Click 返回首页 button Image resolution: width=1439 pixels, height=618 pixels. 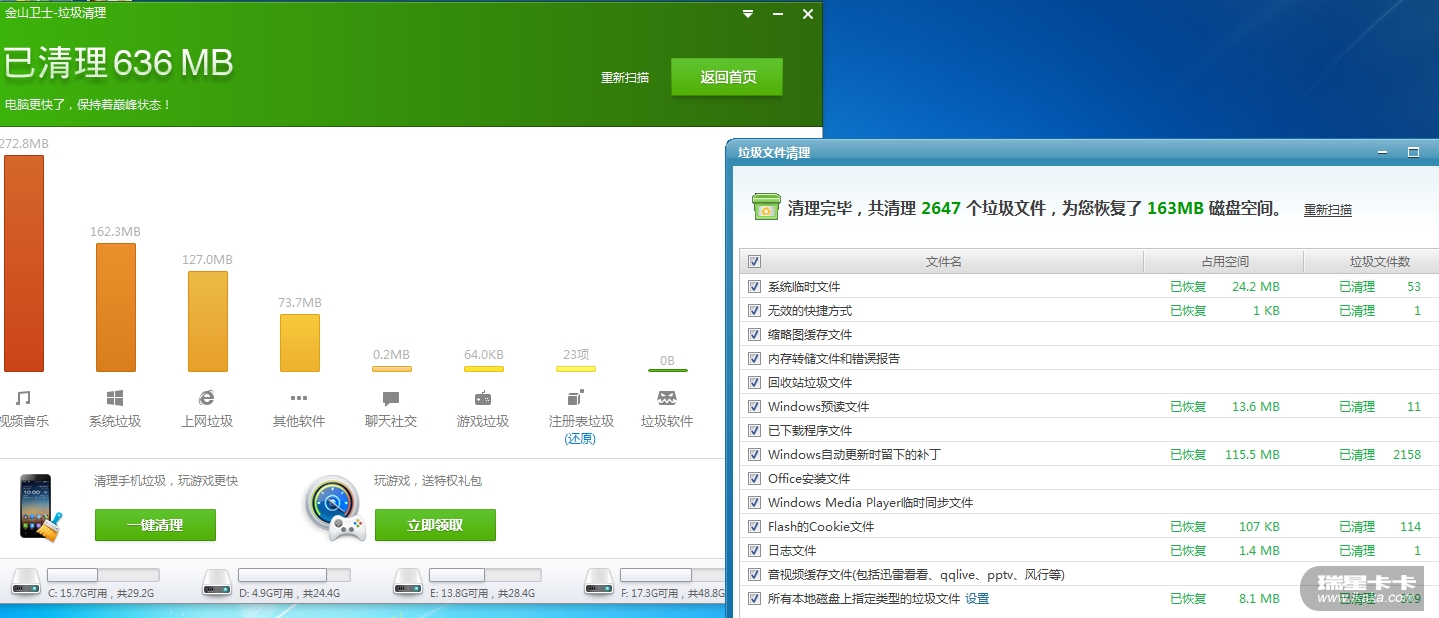[x=727, y=77]
